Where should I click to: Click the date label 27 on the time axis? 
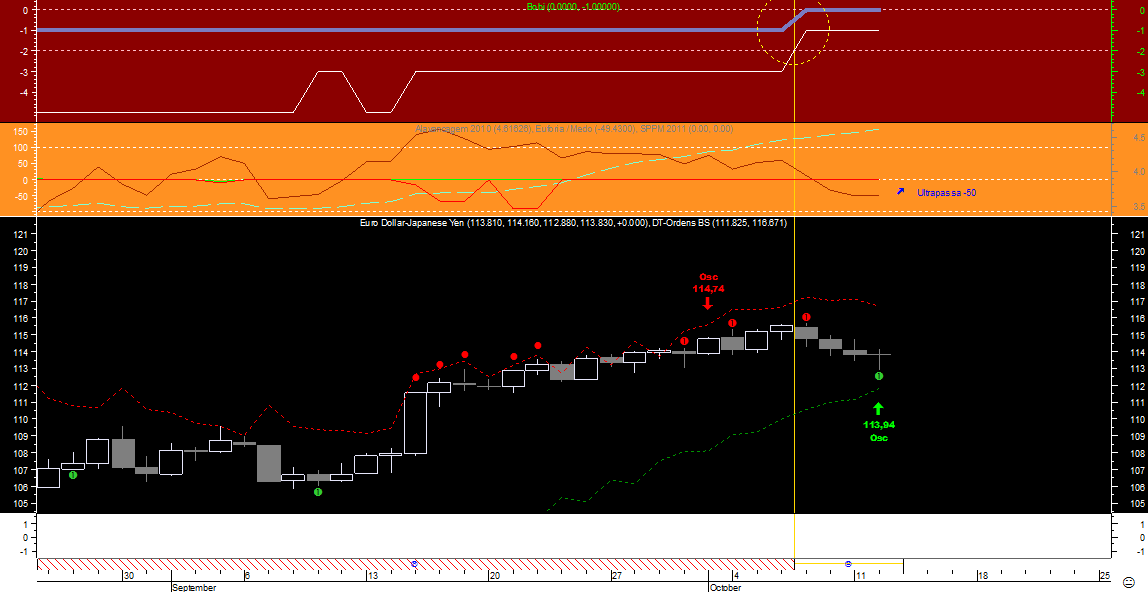tap(617, 576)
